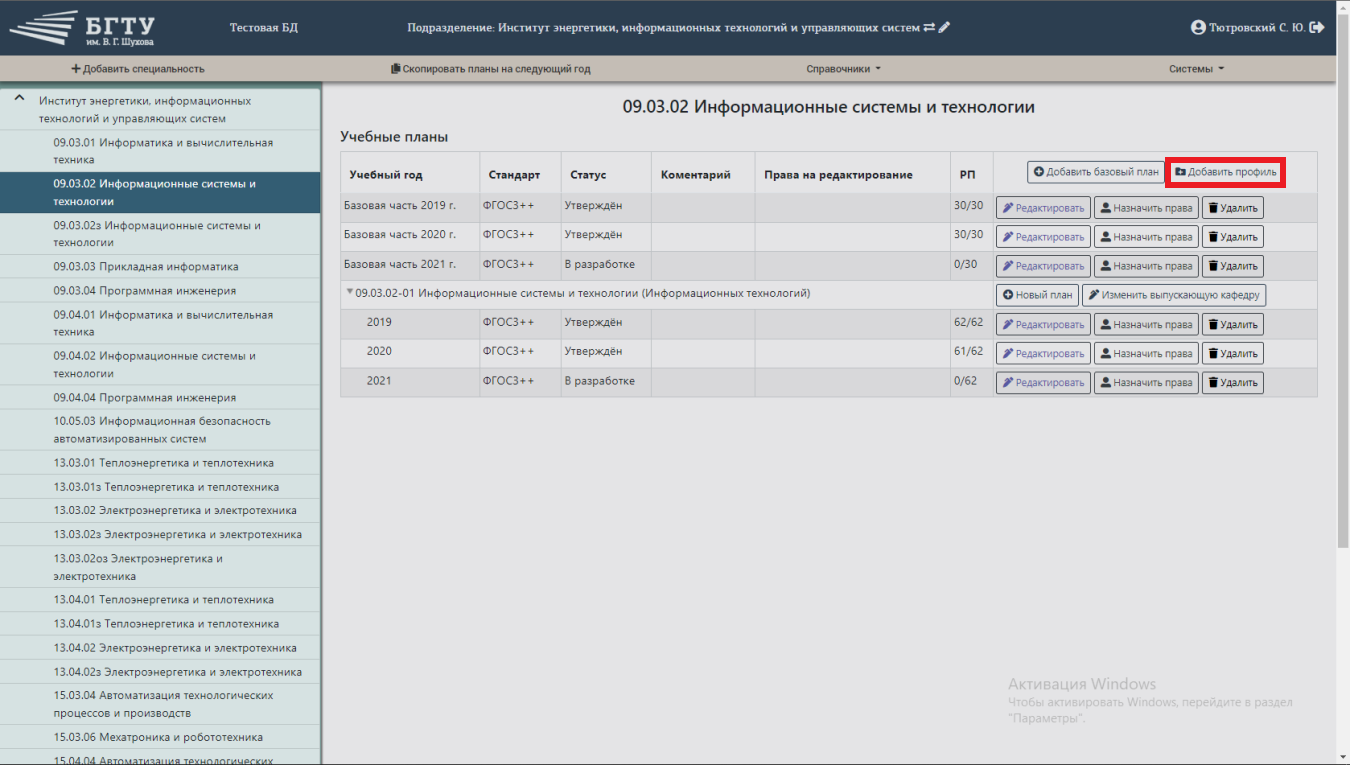This screenshot has width=1350, height=765.
Task: Select 09.04.02 Информационные системы и технологии
Action: tap(160, 365)
